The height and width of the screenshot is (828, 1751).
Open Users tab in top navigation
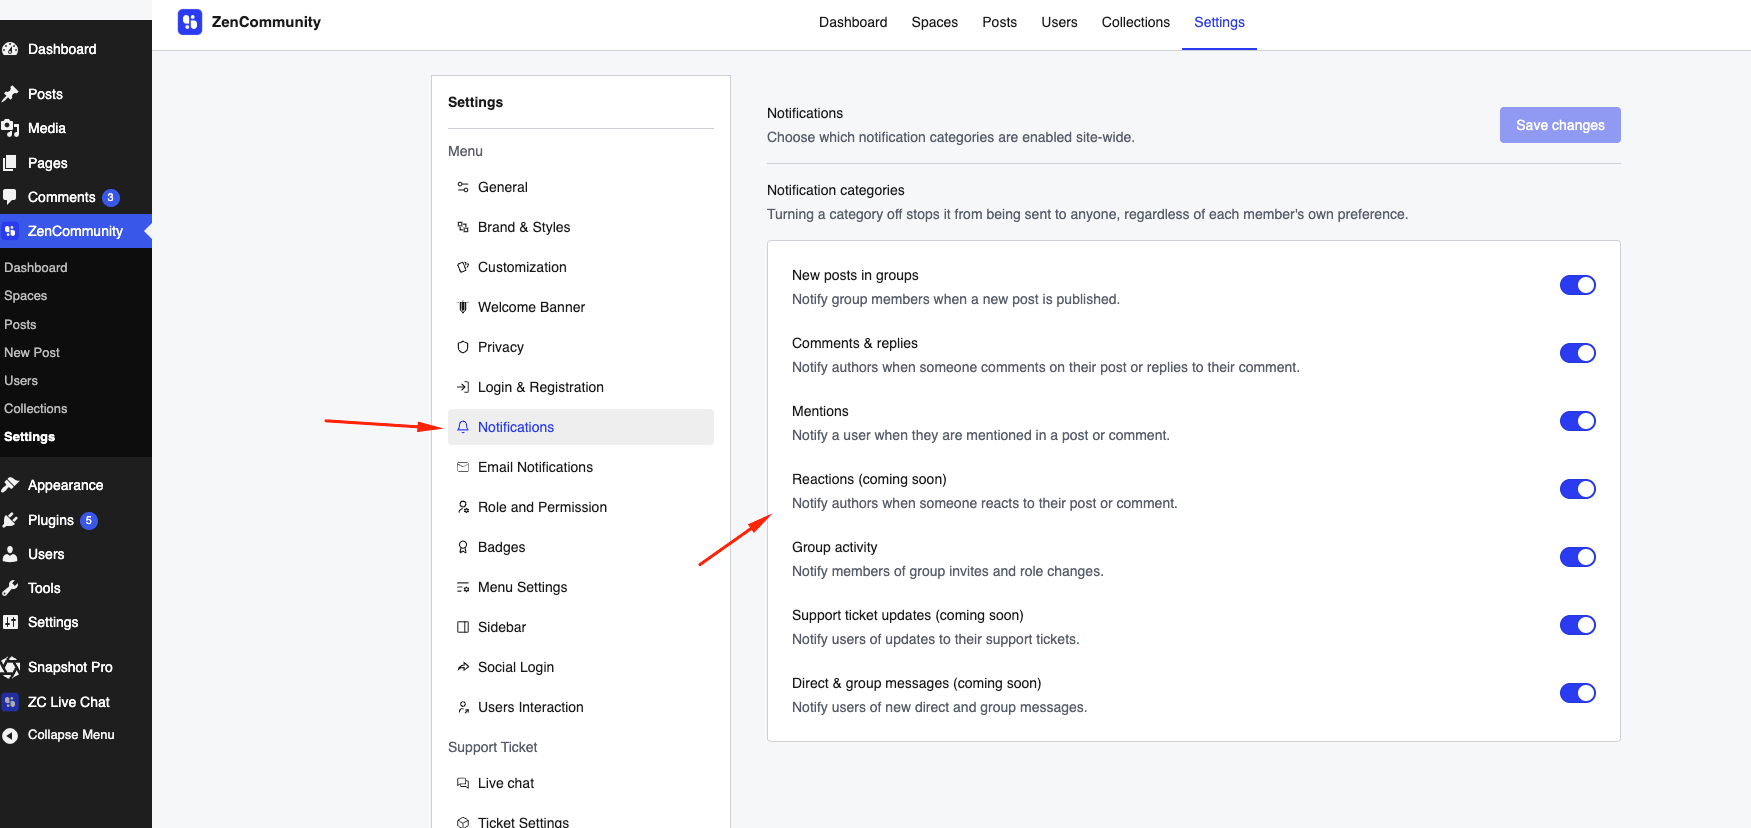click(x=1059, y=22)
